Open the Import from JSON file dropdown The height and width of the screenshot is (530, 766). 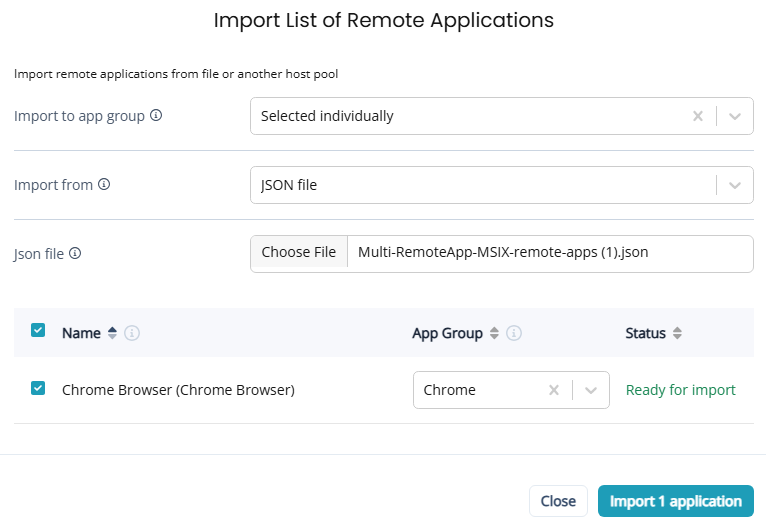point(735,185)
